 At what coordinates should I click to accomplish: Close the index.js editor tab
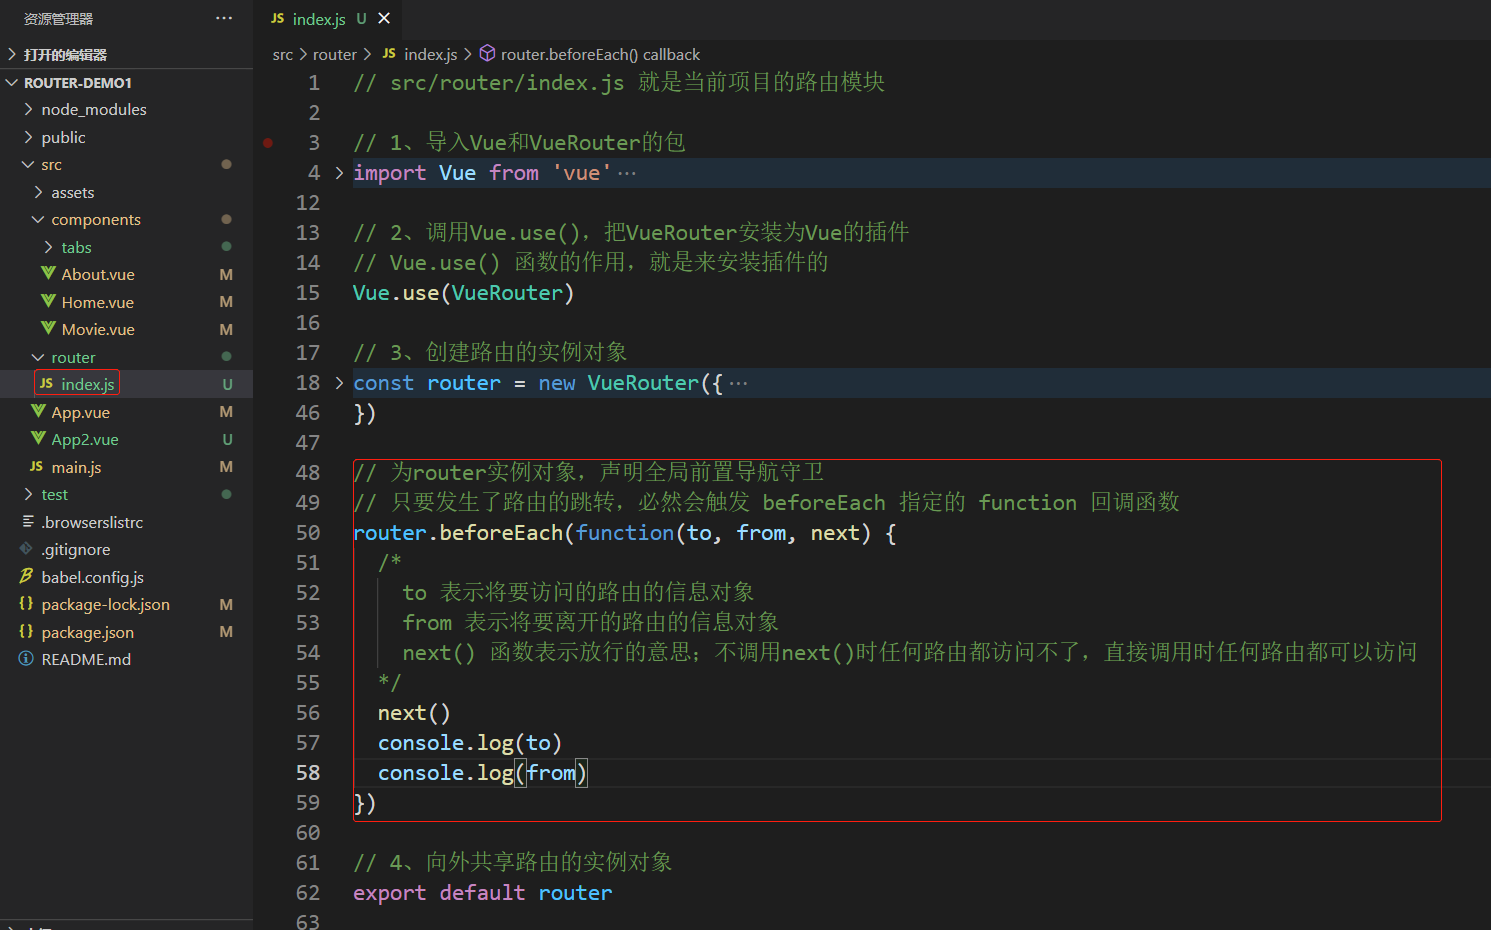(x=384, y=19)
